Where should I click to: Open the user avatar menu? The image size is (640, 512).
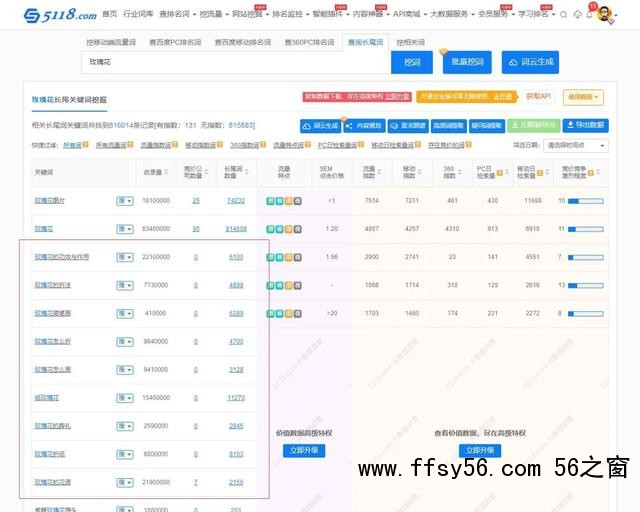(604, 14)
